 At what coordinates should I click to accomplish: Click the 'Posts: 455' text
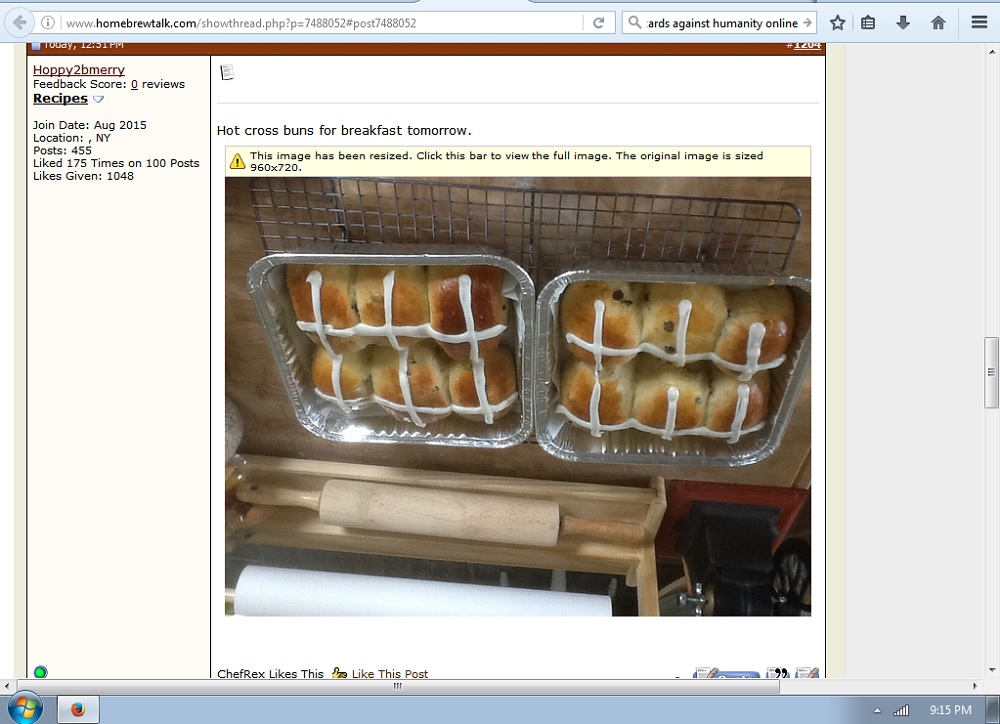(62, 151)
